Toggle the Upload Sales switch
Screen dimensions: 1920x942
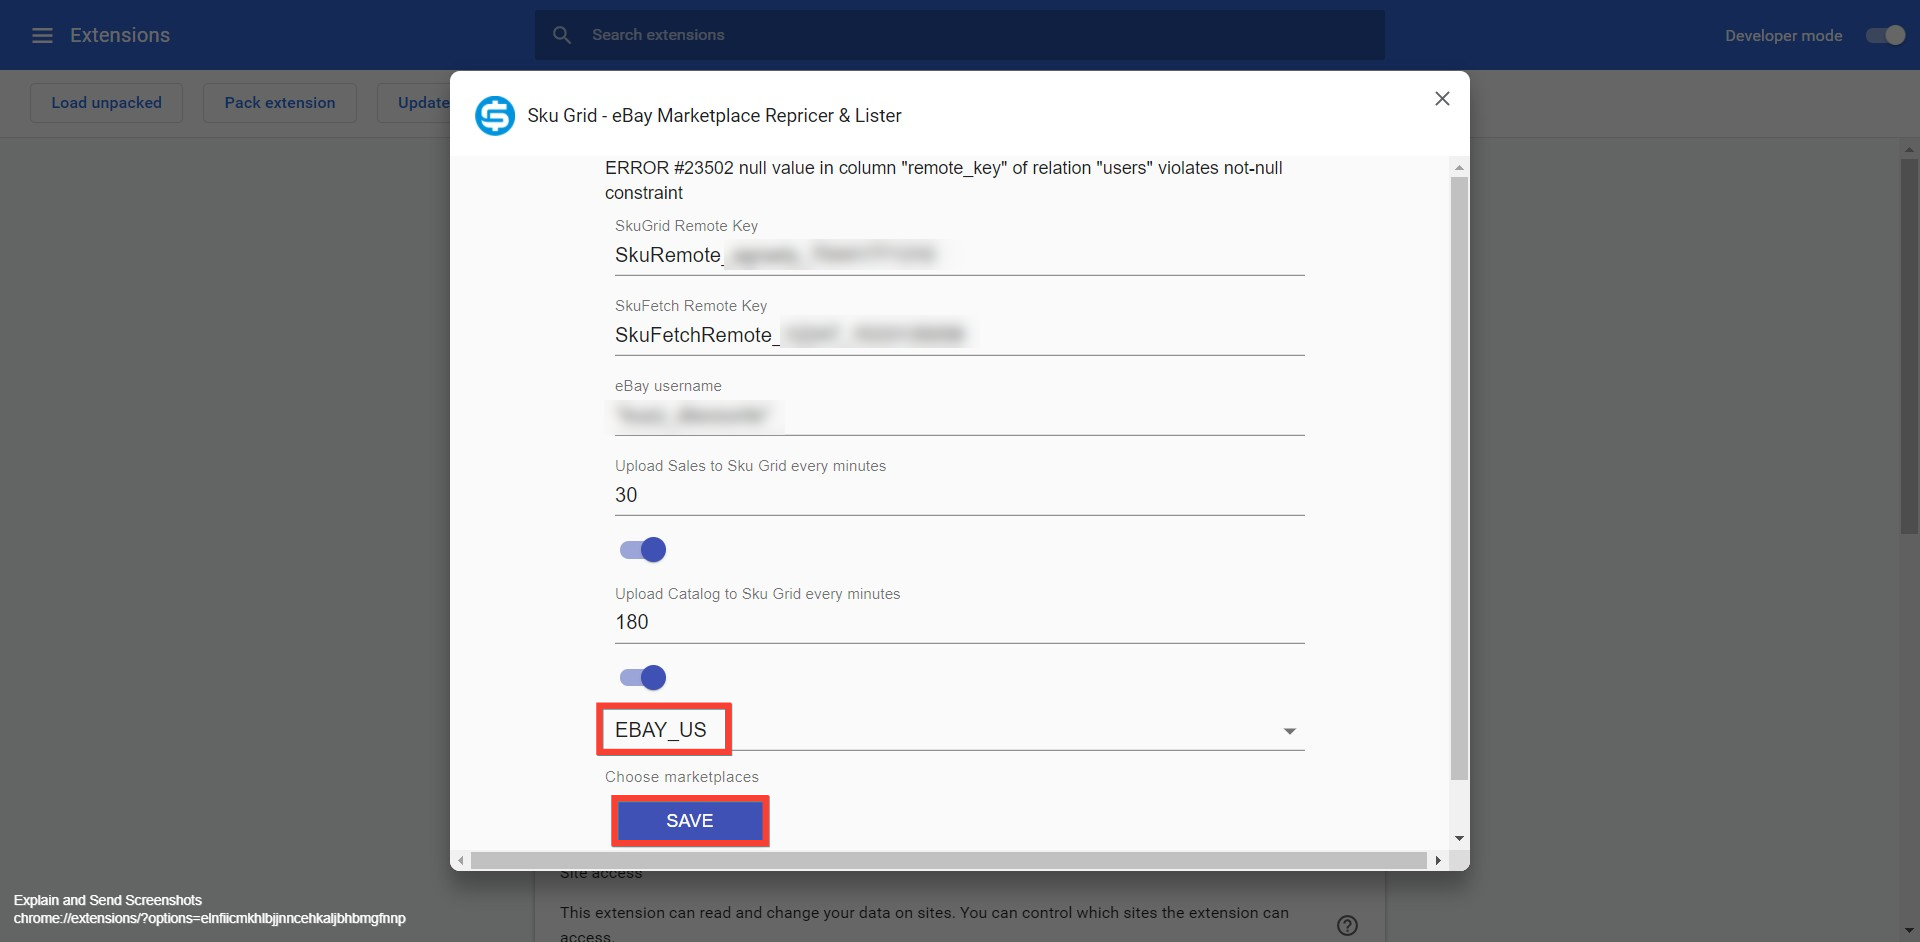[643, 550]
